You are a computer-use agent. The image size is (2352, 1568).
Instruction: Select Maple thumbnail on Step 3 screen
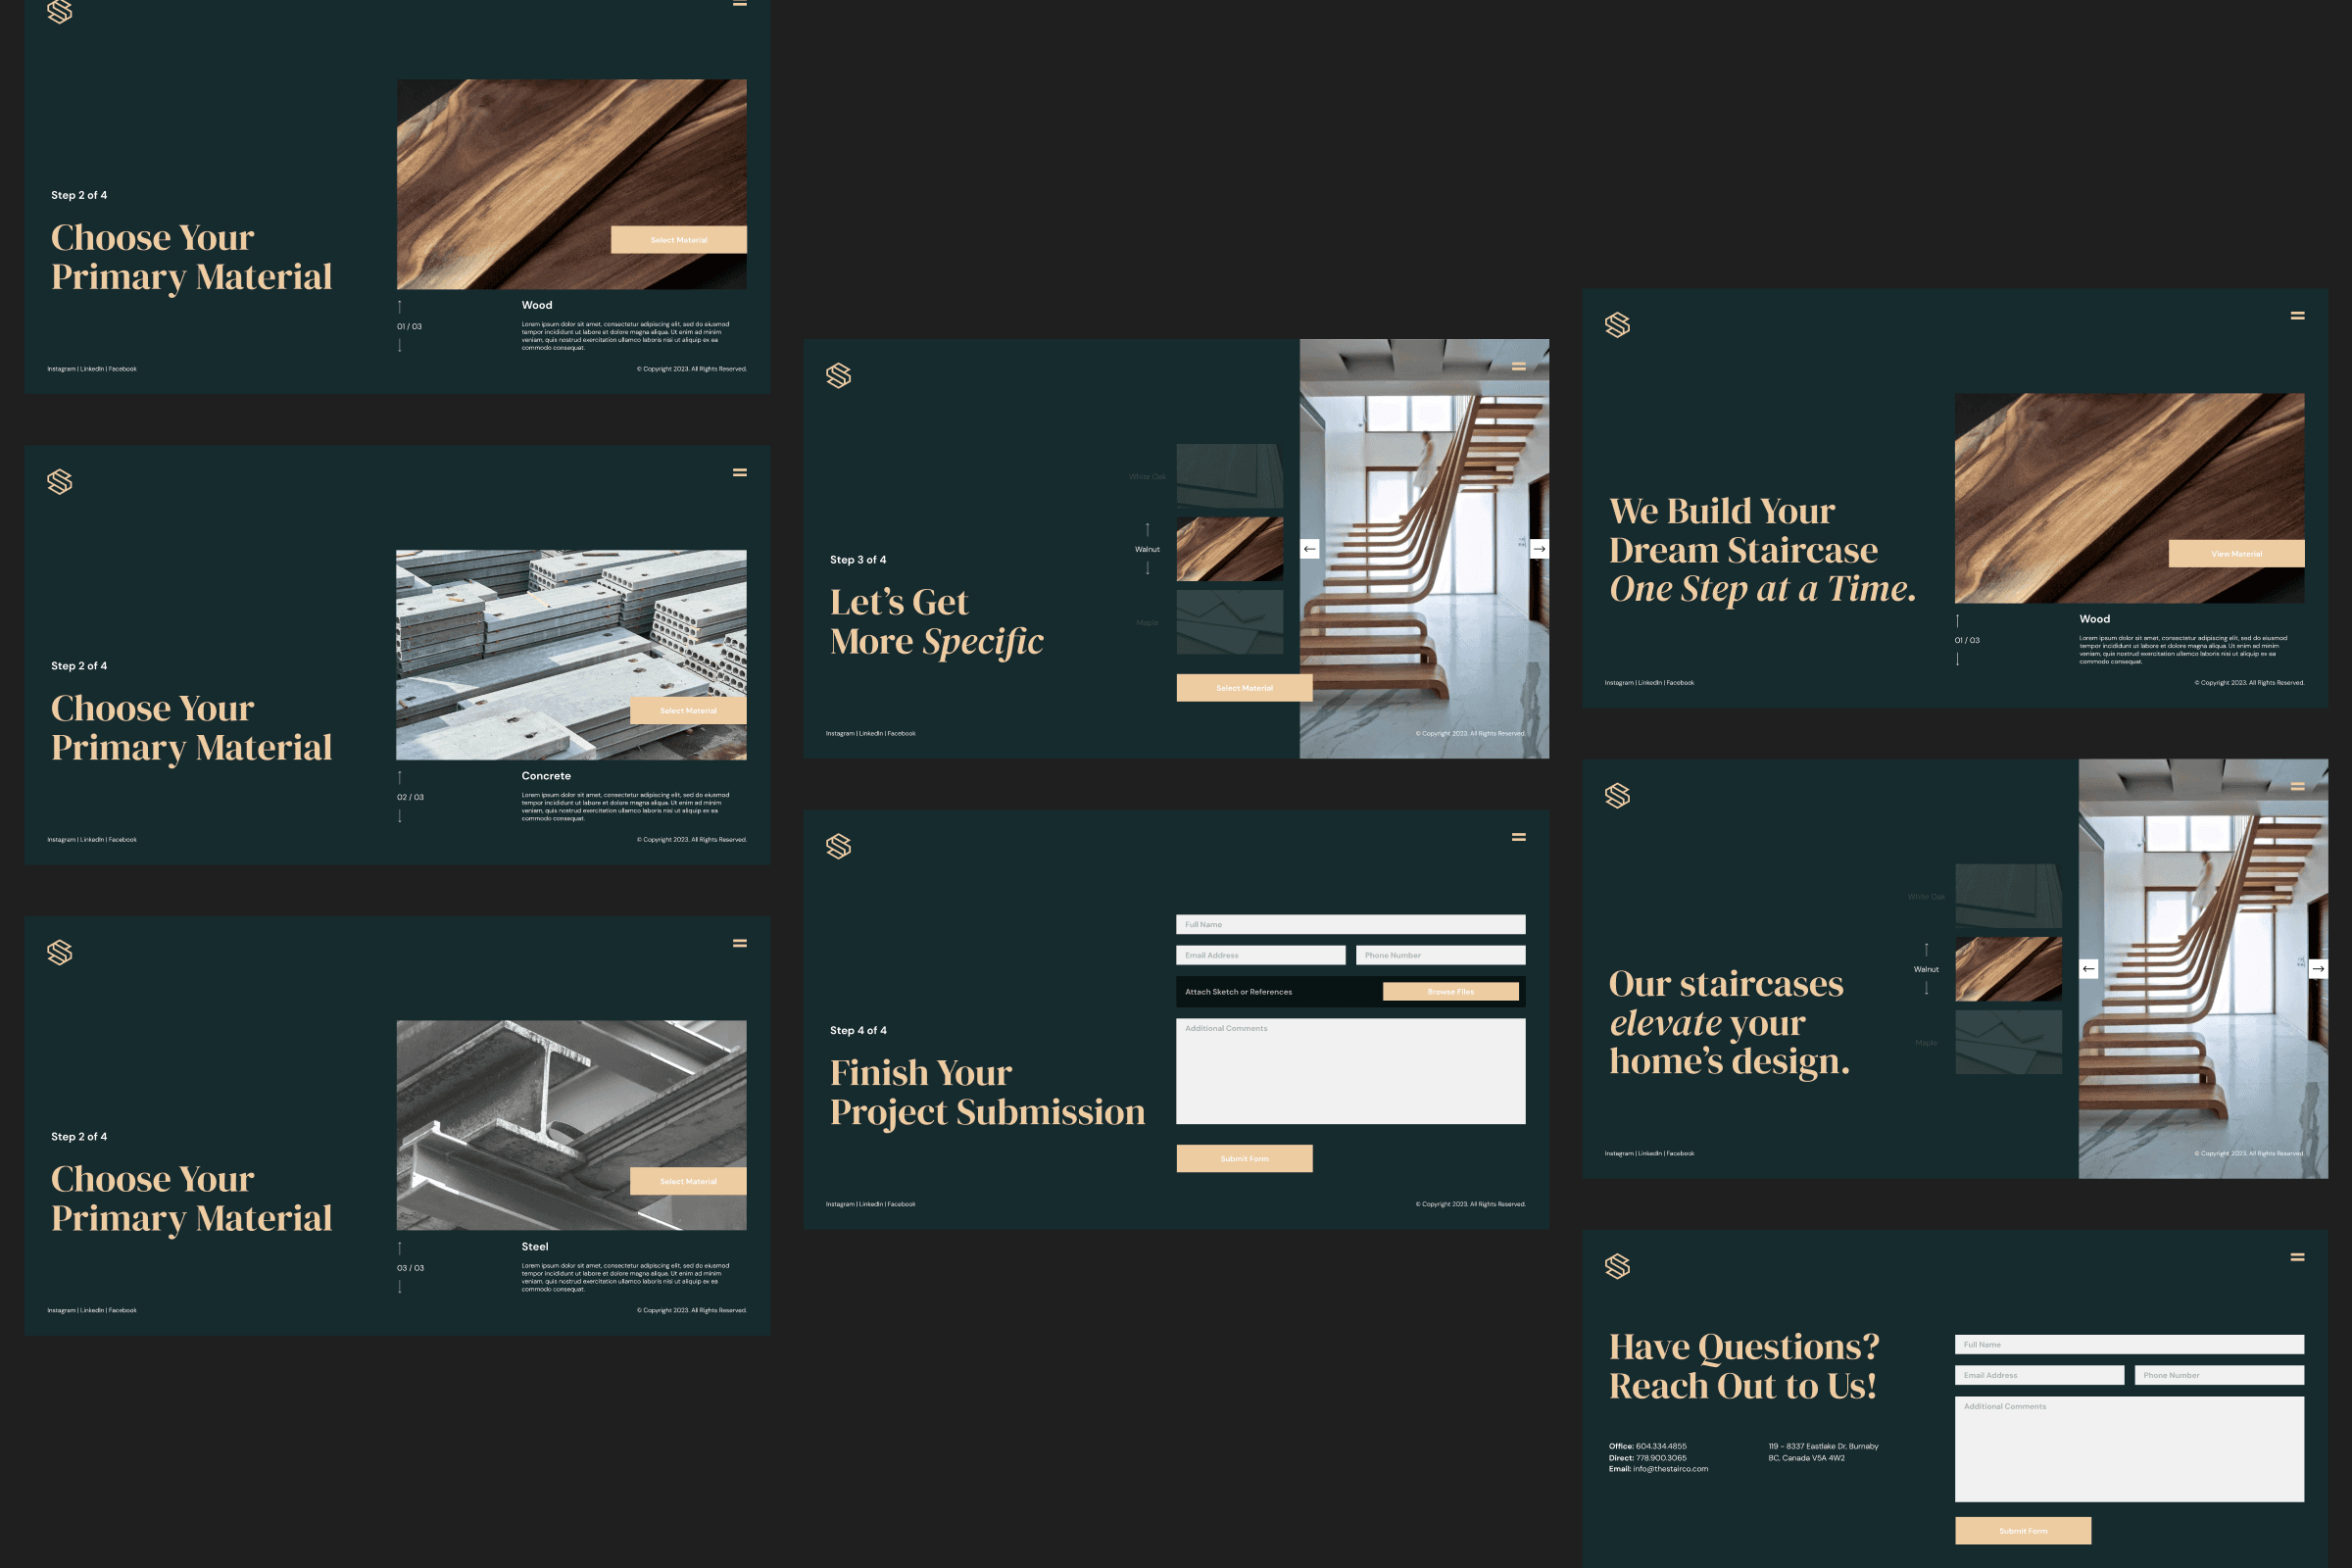click(1229, 622)
